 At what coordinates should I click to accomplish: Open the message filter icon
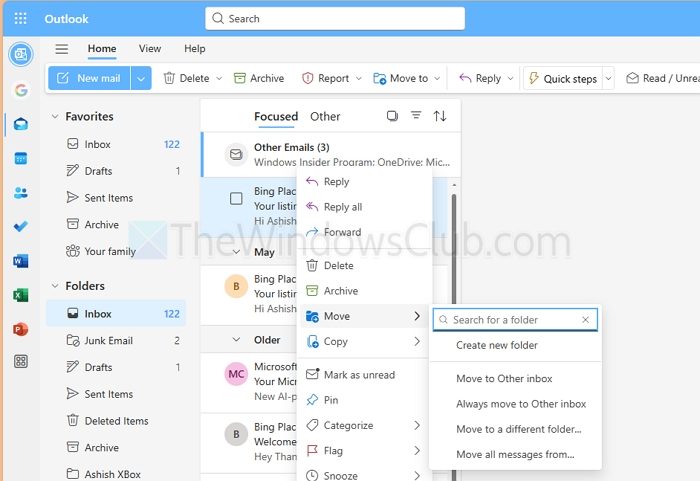pyautogui.click(x=416, y=116)
